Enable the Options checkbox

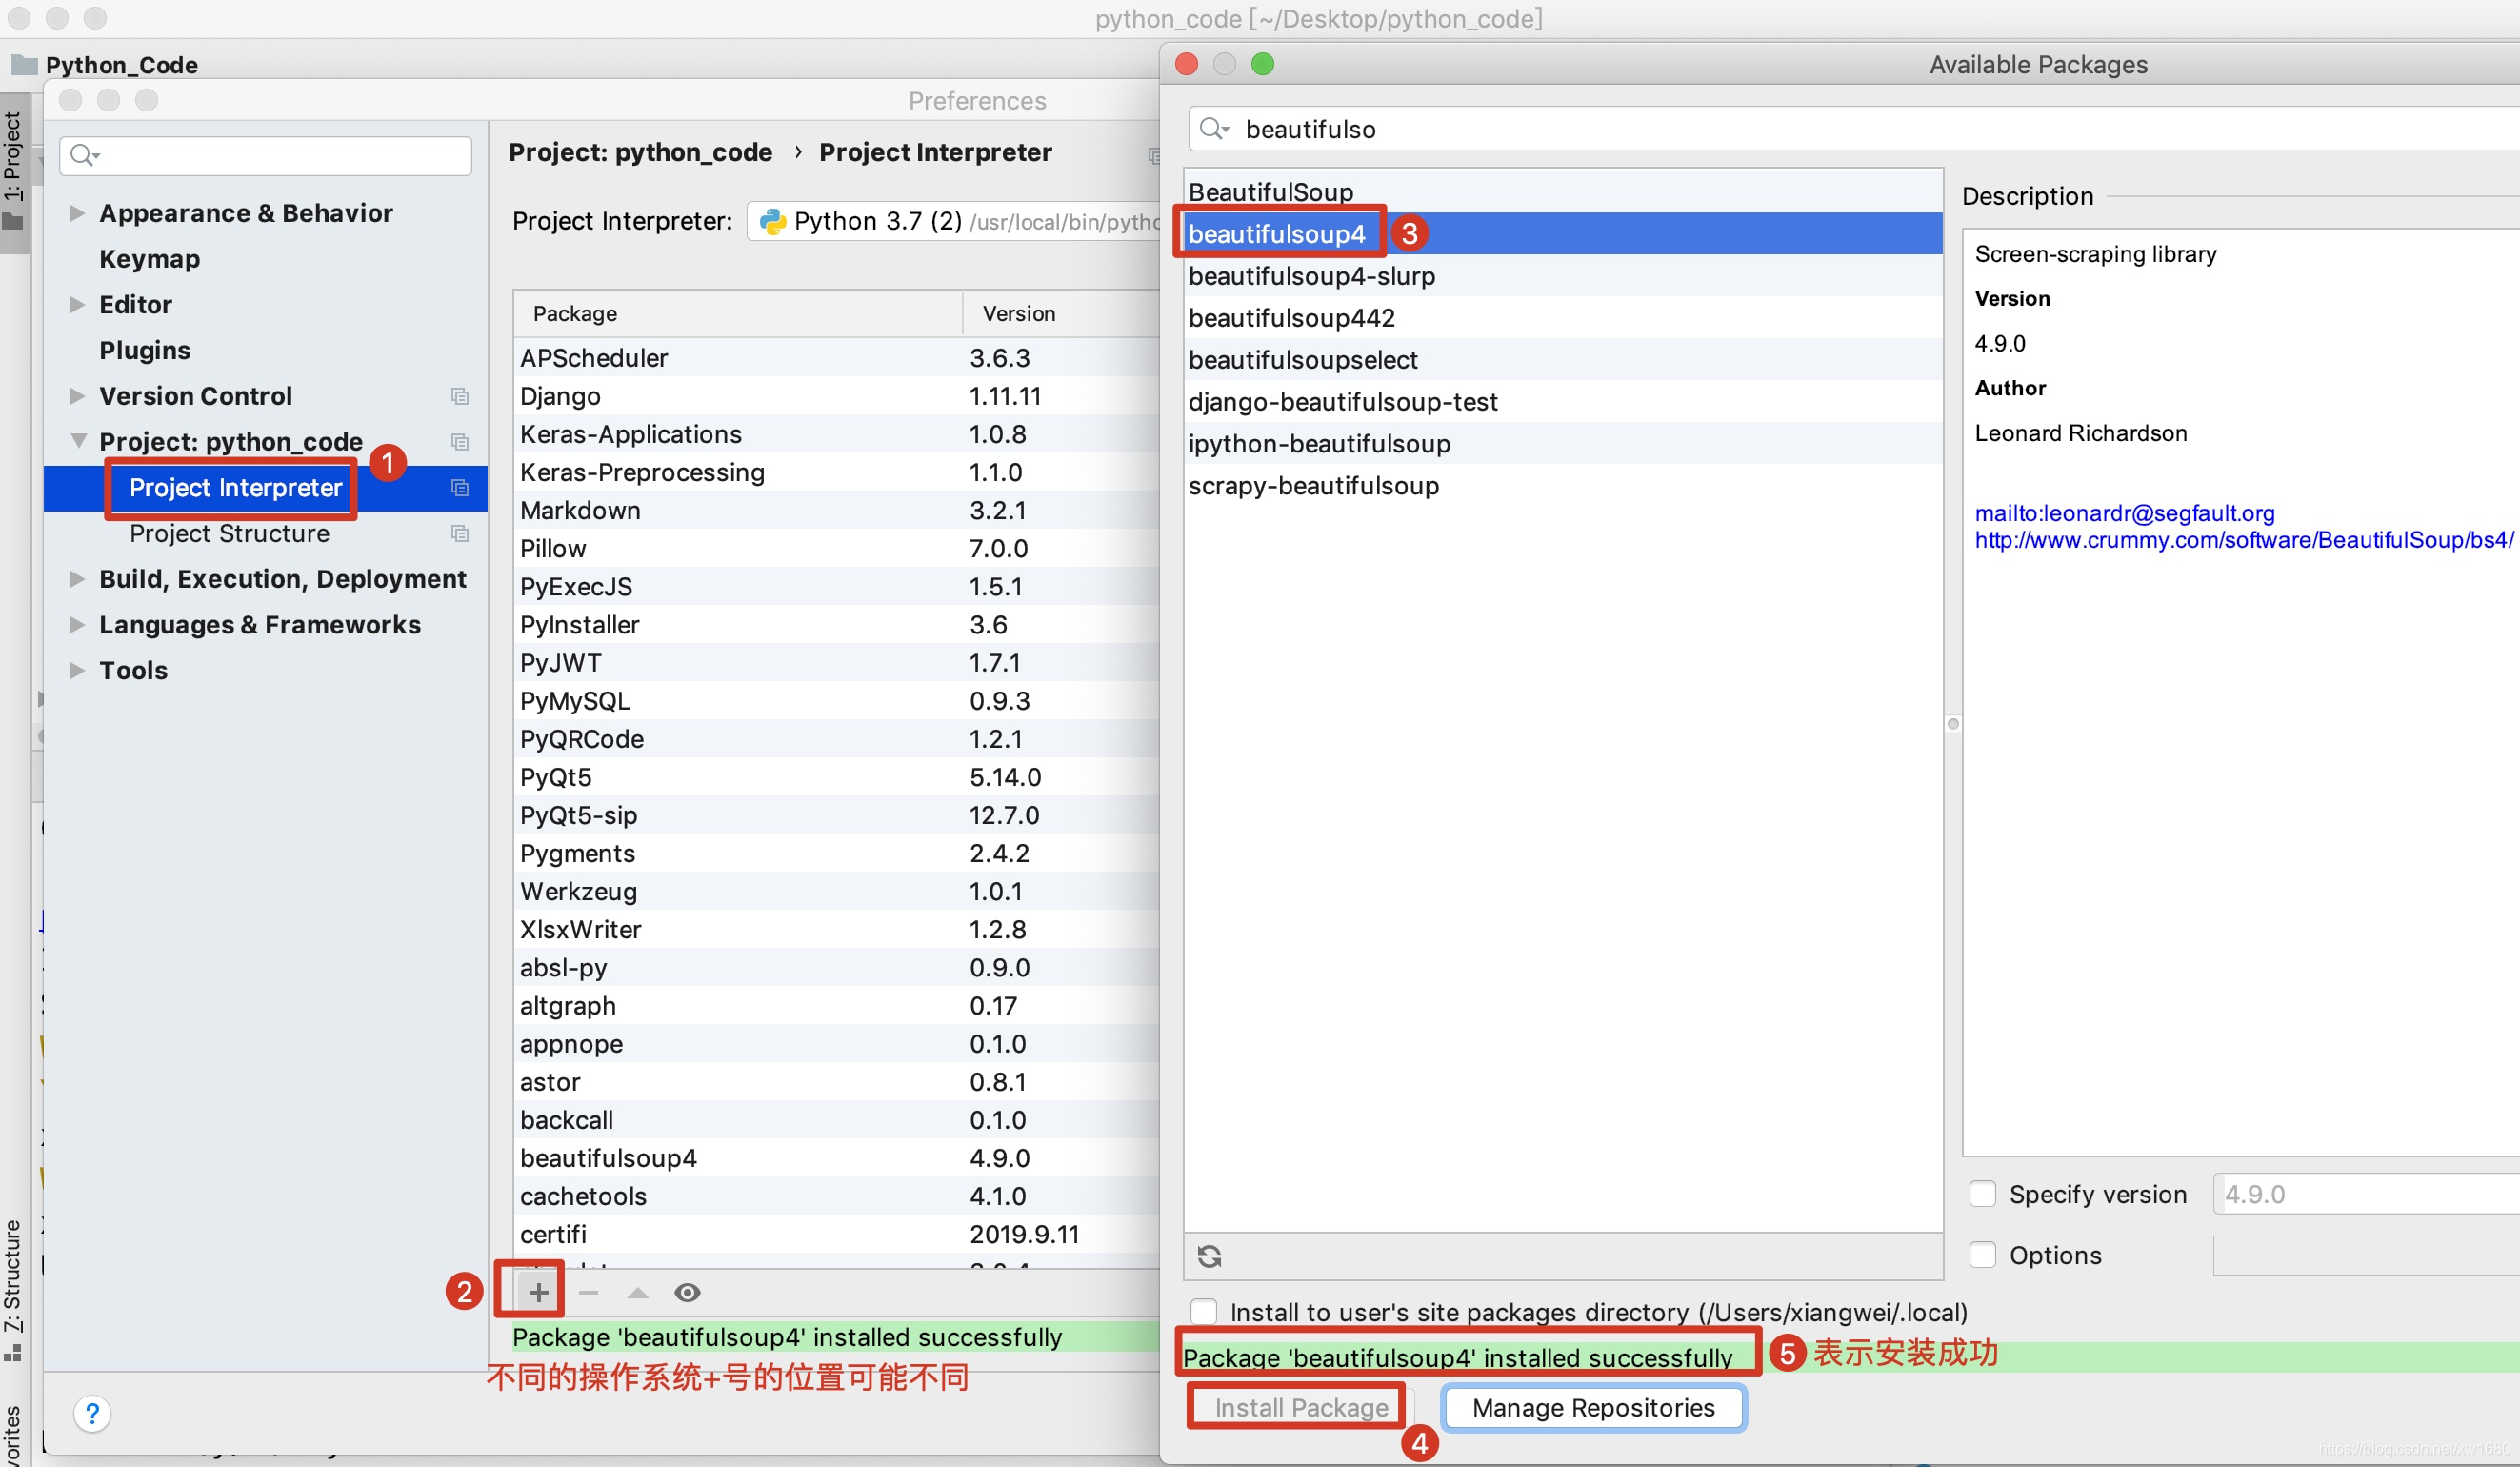(x=1982, y=1255)
